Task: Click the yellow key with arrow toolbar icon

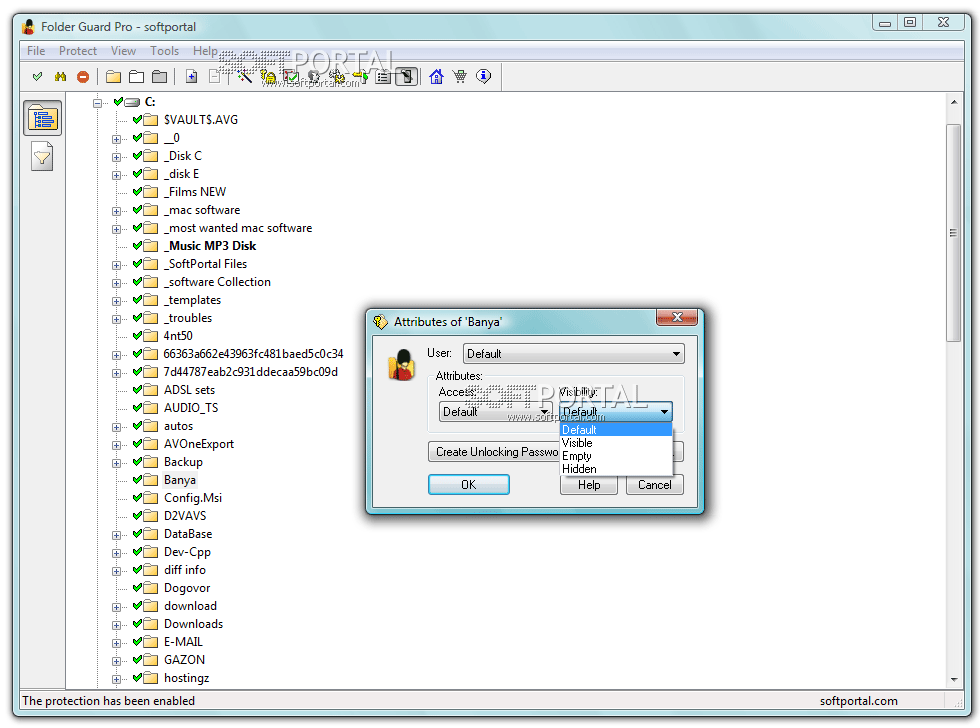Action: pyautogui.click(x=360, y=77)
